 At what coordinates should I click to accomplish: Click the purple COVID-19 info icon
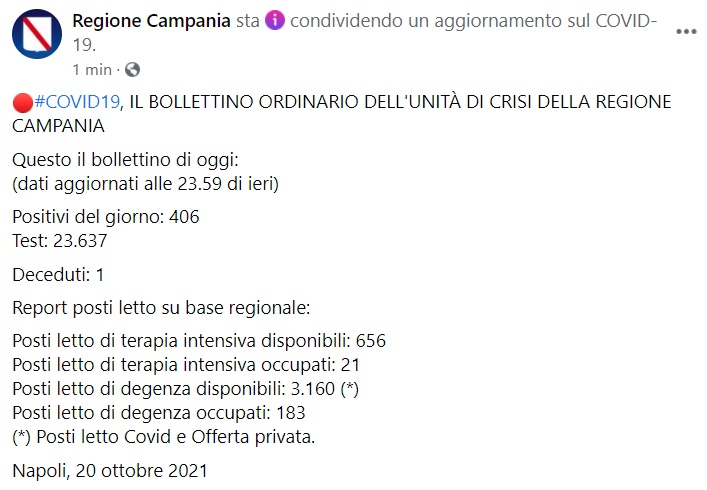[275, 21]
